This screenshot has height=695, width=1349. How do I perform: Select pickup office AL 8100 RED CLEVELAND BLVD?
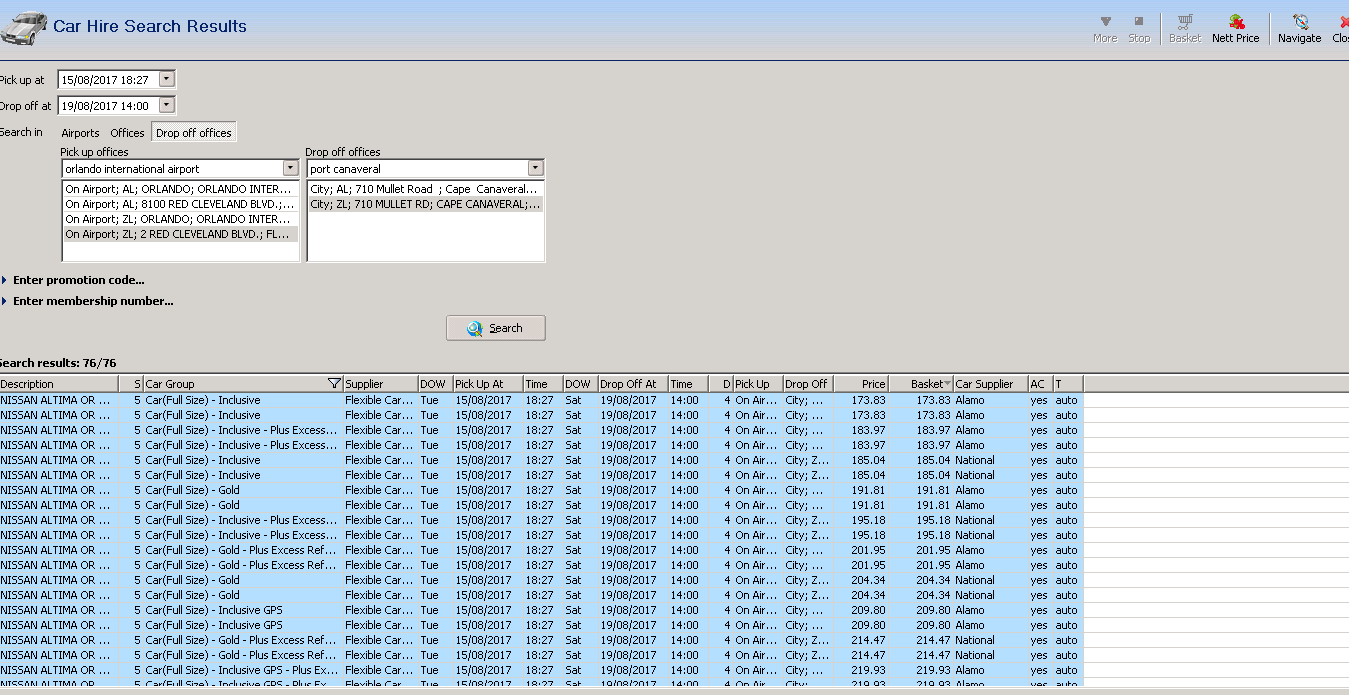click(x=180, y=204)
